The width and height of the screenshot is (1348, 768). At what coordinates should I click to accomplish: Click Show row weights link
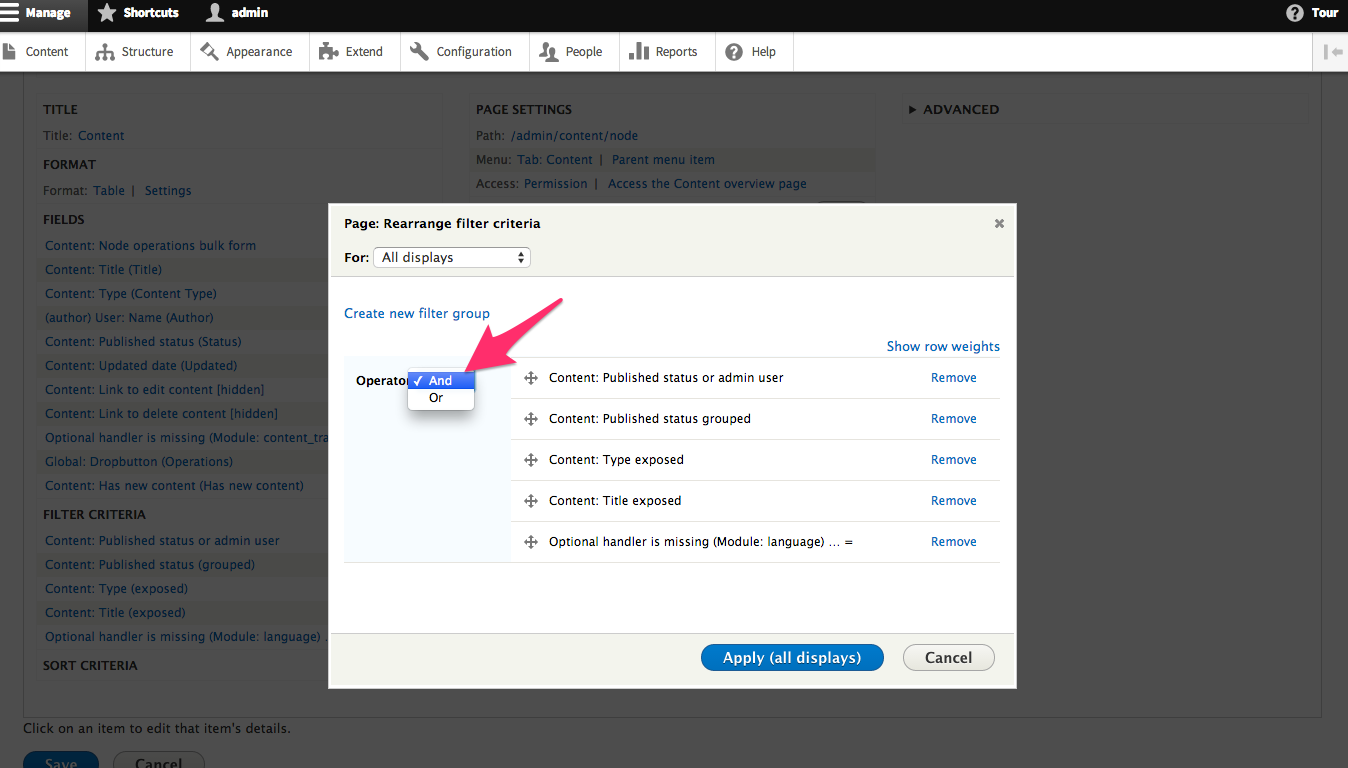[943, 346]
